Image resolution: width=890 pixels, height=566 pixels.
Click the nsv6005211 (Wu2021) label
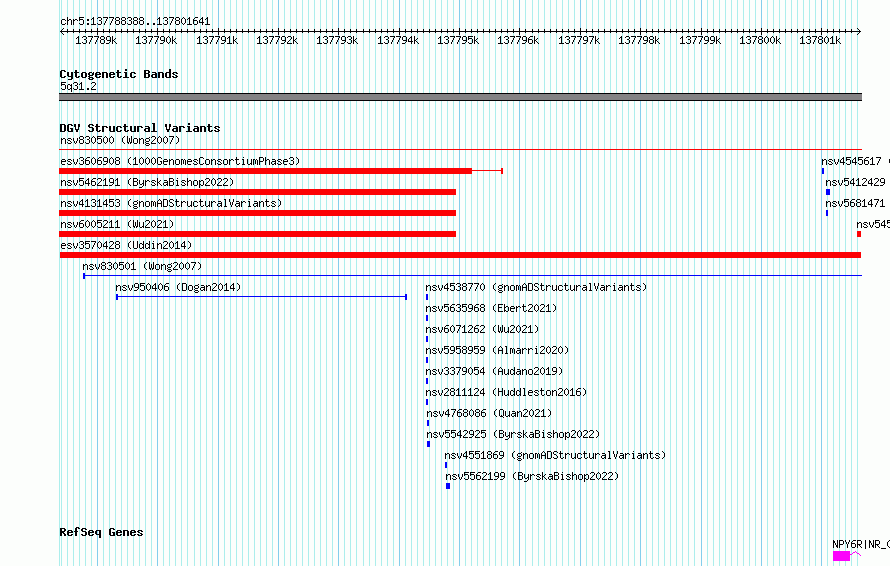[117, 224]
